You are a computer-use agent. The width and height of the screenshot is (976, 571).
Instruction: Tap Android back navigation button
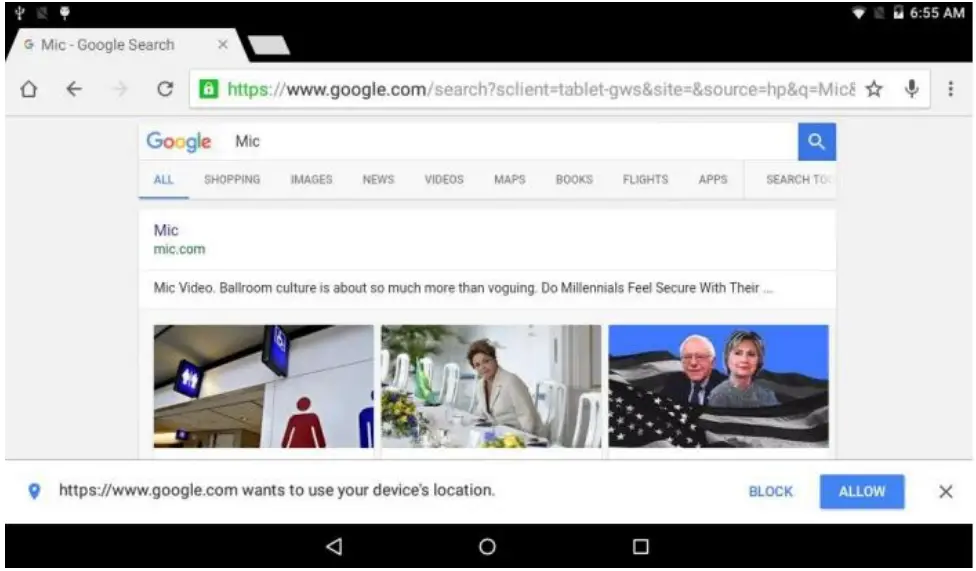pos(334,547)
